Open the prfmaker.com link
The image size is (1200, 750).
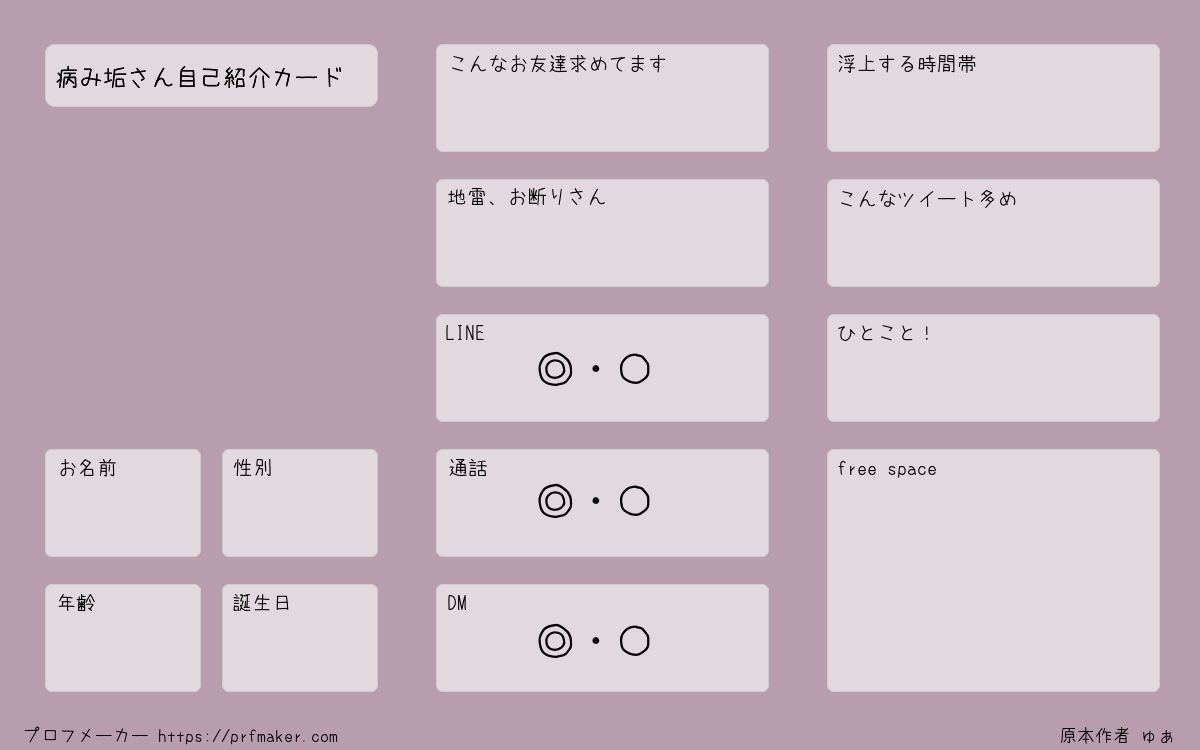coord(248,737)
